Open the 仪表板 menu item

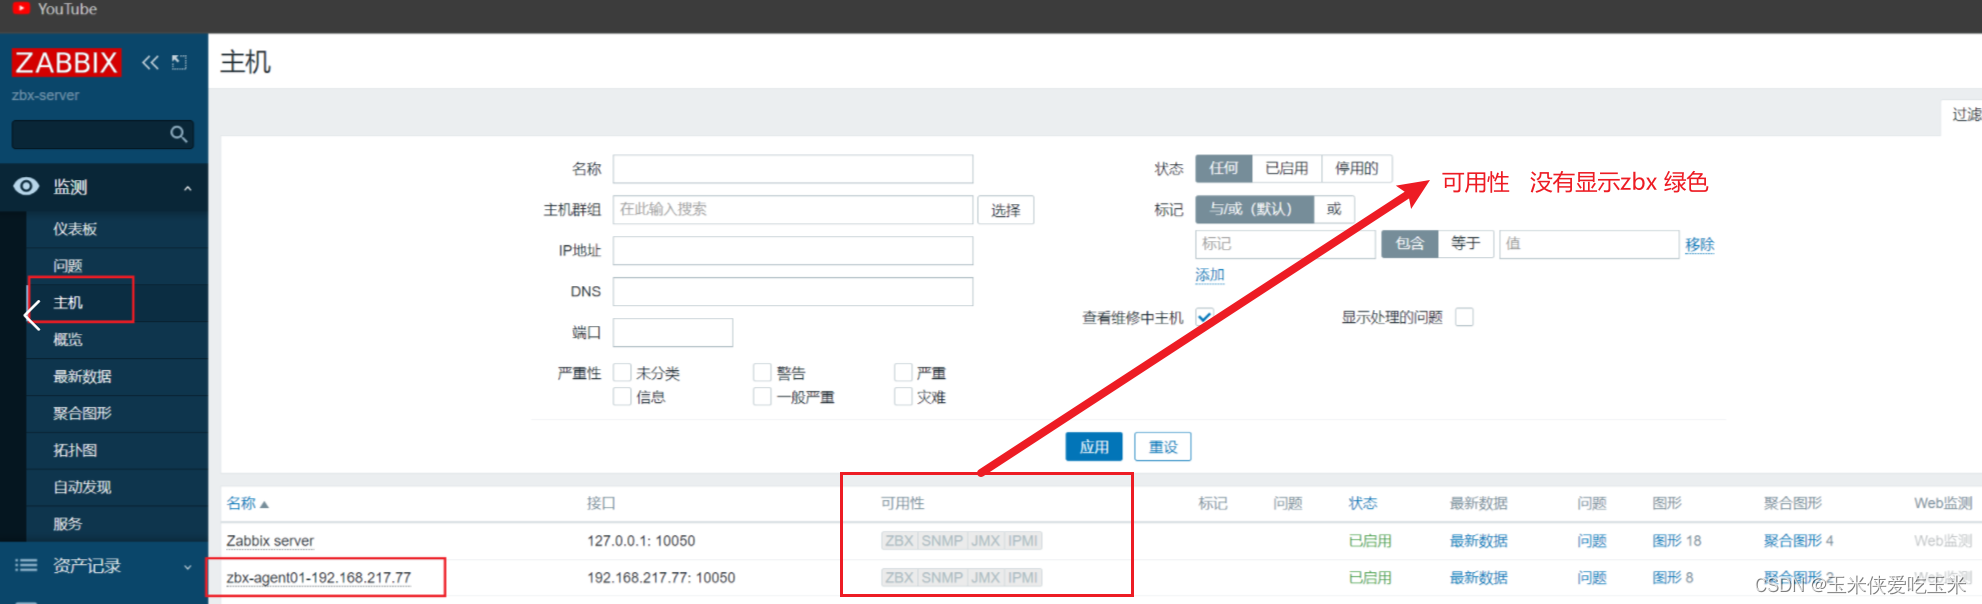(75, 229)
